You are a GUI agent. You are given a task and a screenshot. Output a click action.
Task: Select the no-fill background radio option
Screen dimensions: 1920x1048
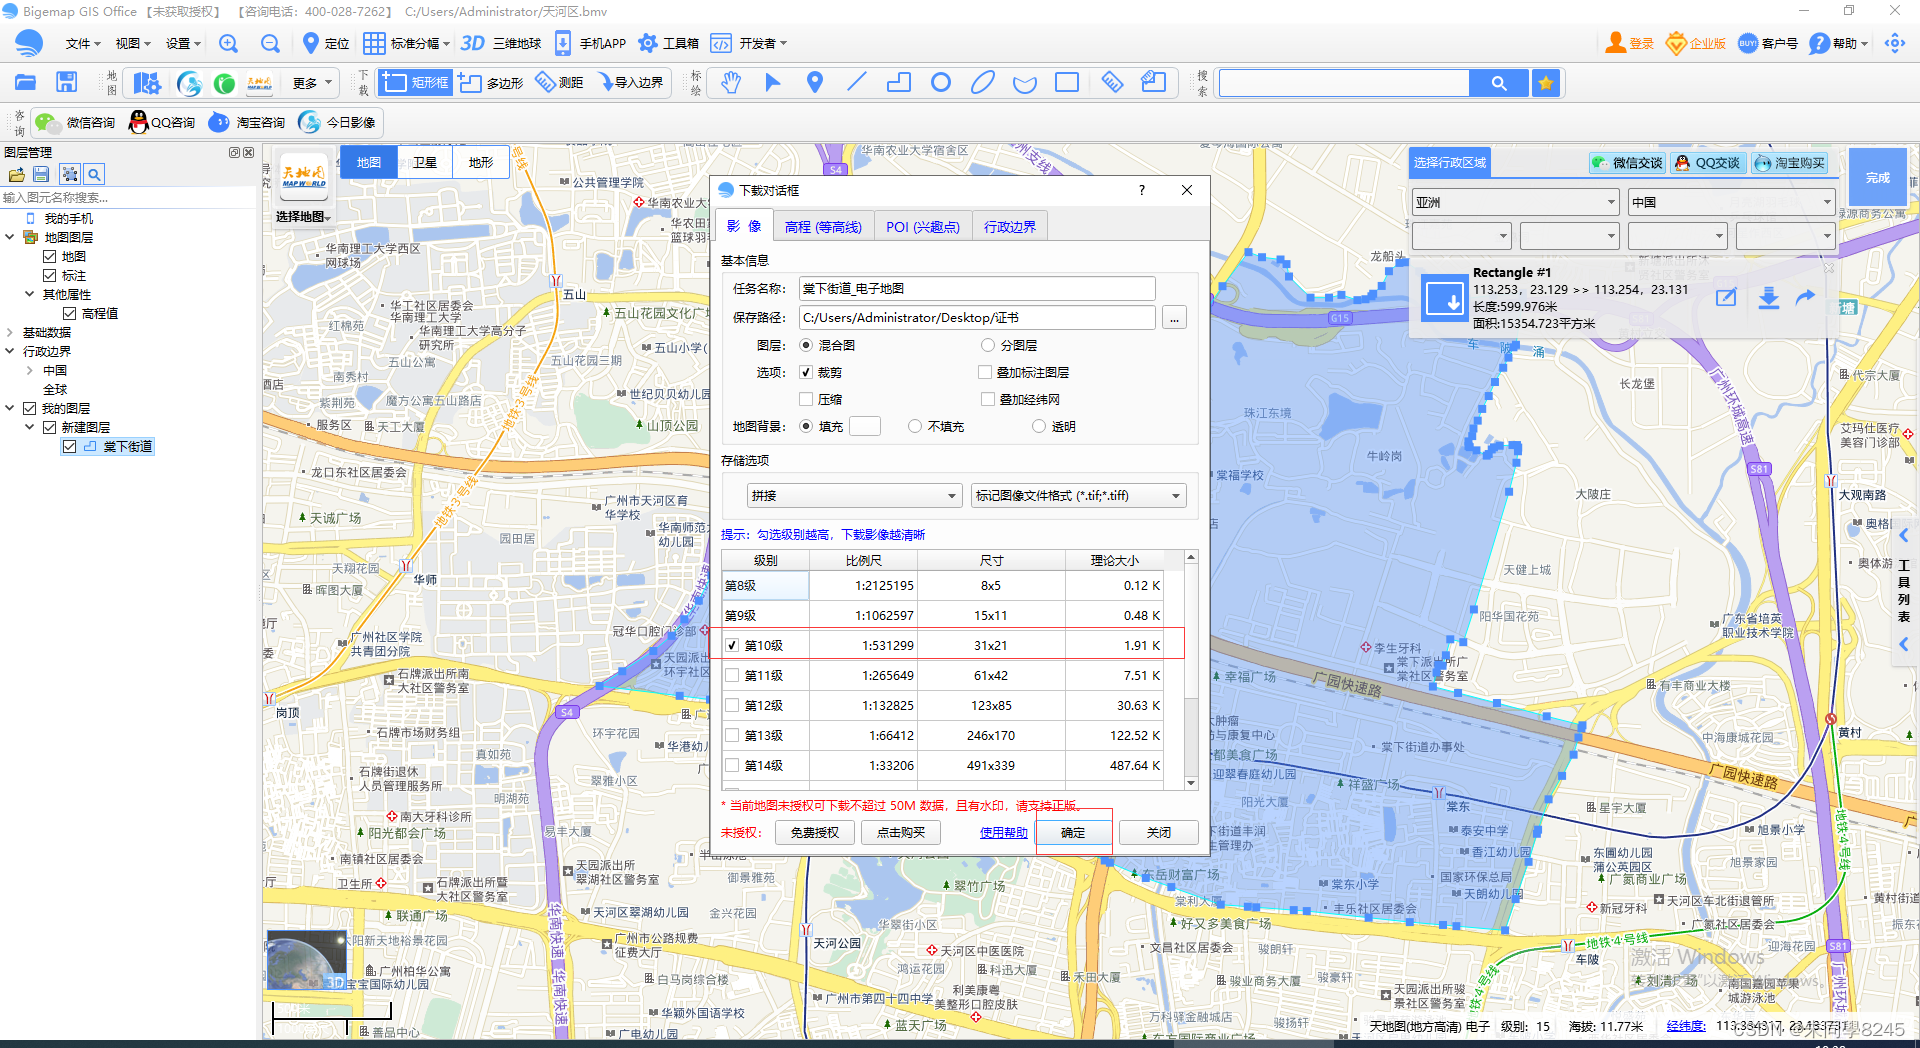pos(915,426)
